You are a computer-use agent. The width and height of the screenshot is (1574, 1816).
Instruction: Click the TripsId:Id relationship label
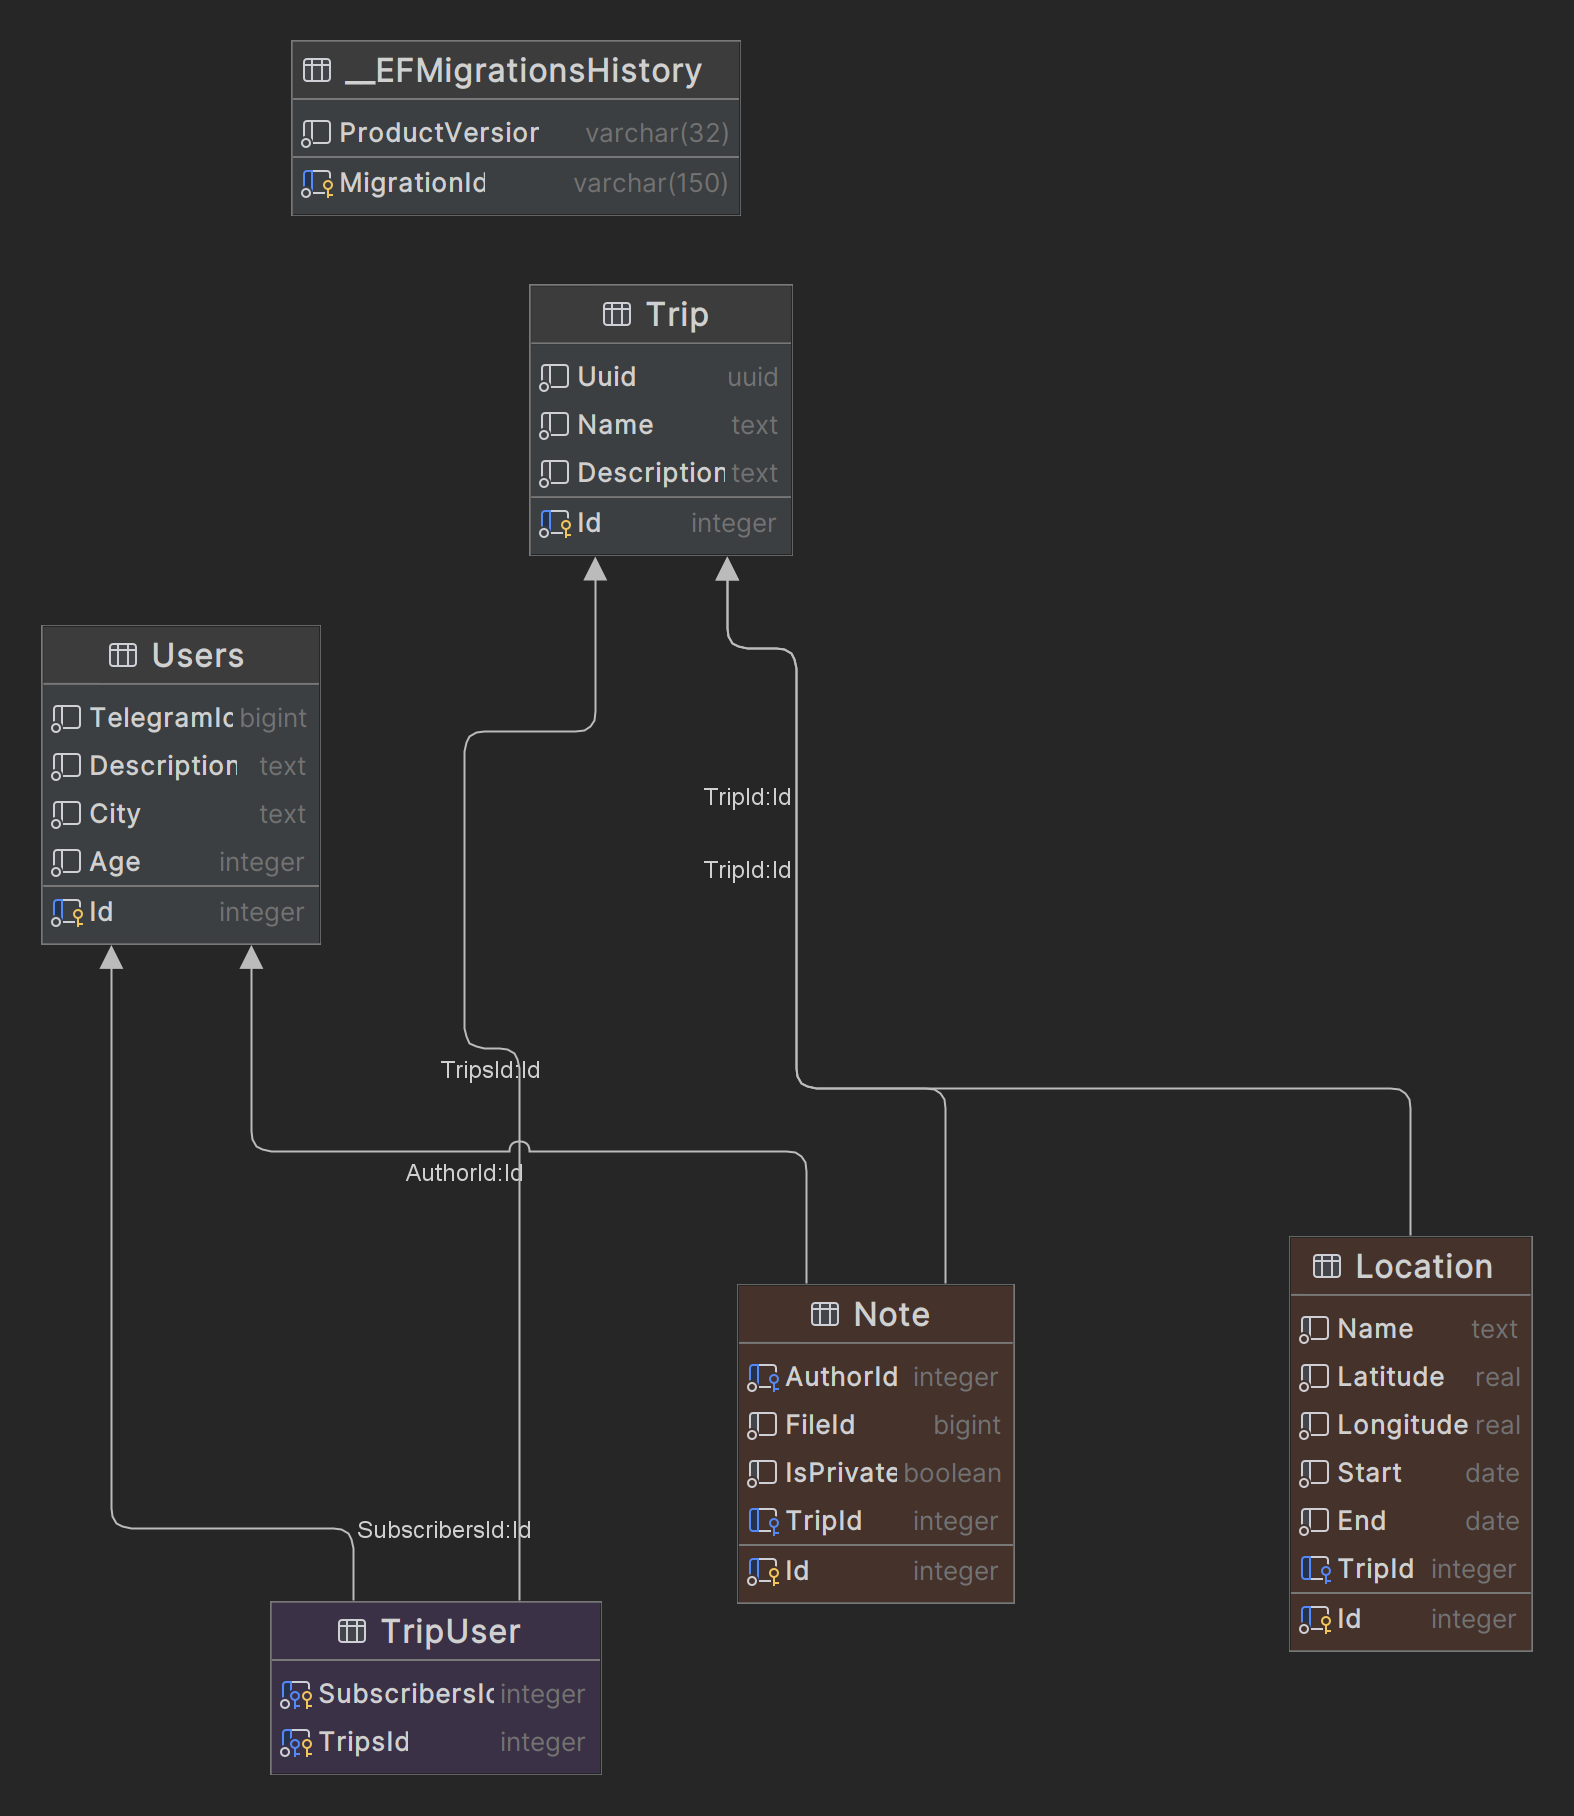tap(490, 1070)
